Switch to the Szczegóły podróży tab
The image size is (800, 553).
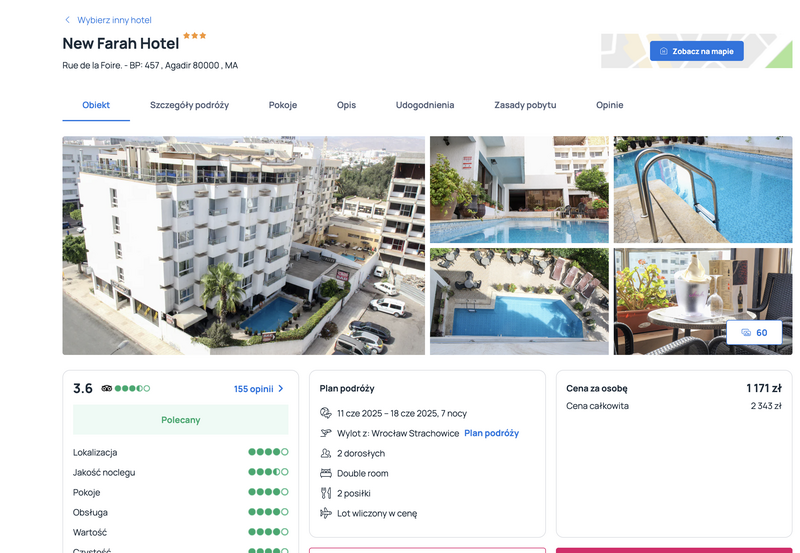[x=189, y=105]
